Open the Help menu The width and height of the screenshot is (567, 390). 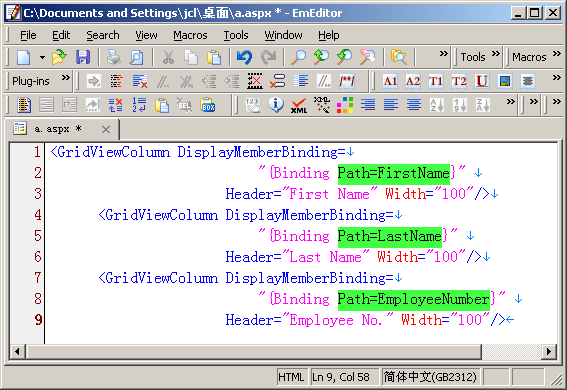pos(328,35)
